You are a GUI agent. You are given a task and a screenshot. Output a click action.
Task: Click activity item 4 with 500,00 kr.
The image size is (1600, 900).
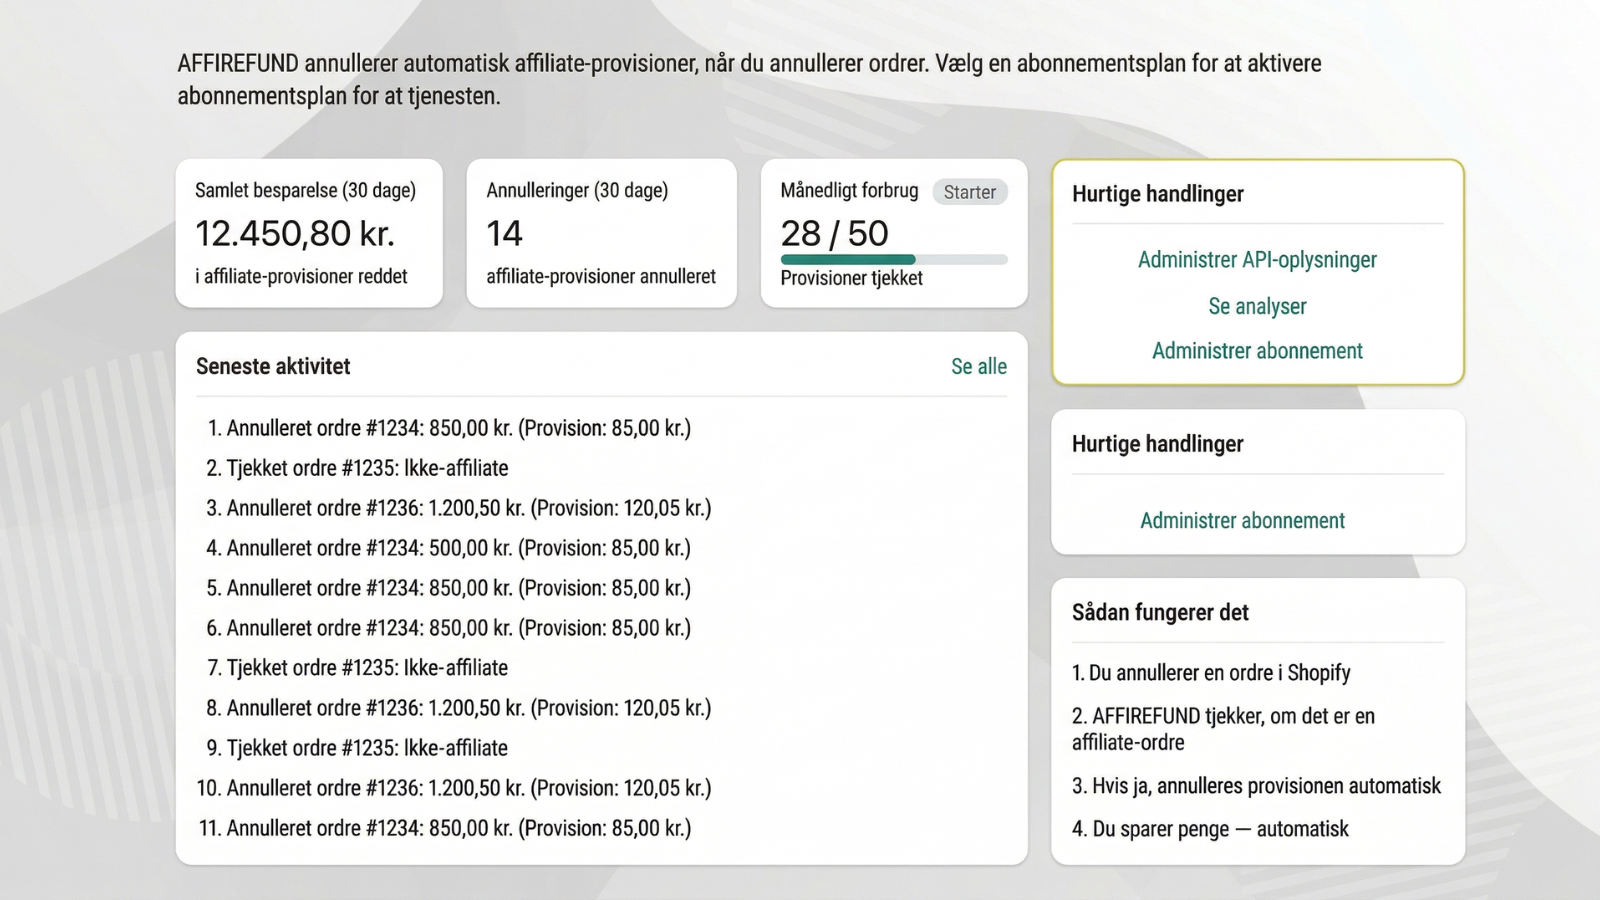point(448,548)
